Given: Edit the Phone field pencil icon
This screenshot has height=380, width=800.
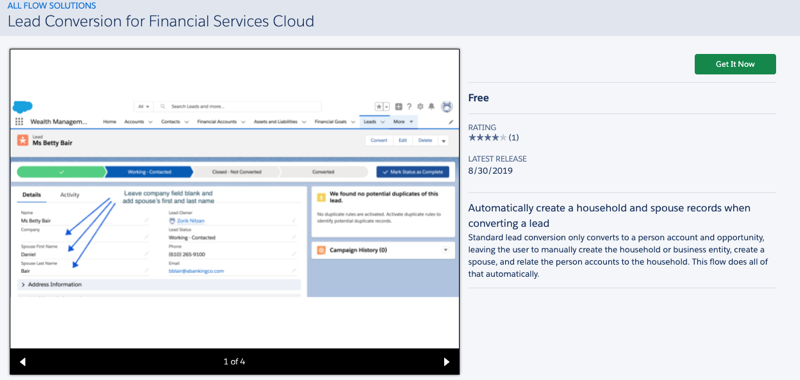Looking at the screenshot, I should [294, 254].
